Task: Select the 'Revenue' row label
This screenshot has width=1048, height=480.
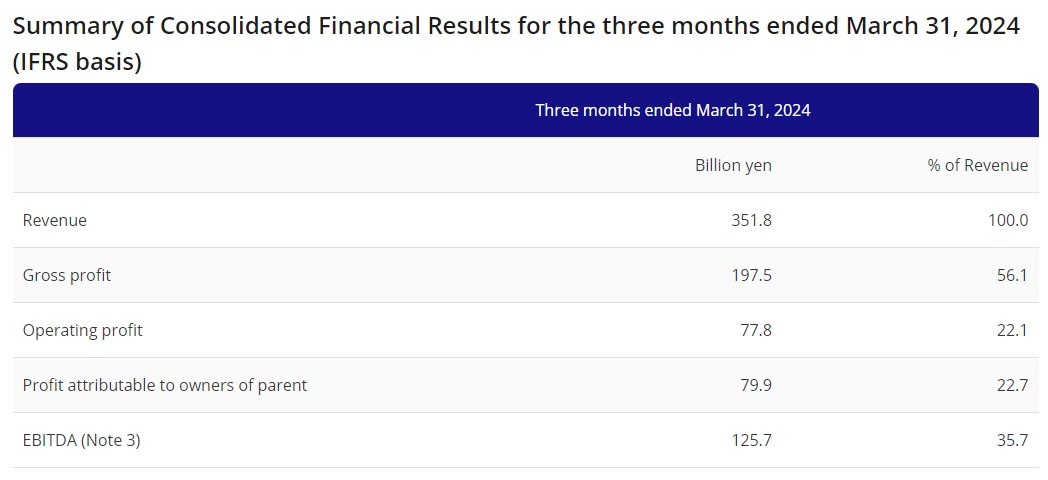Action: [x=55, y=220]
